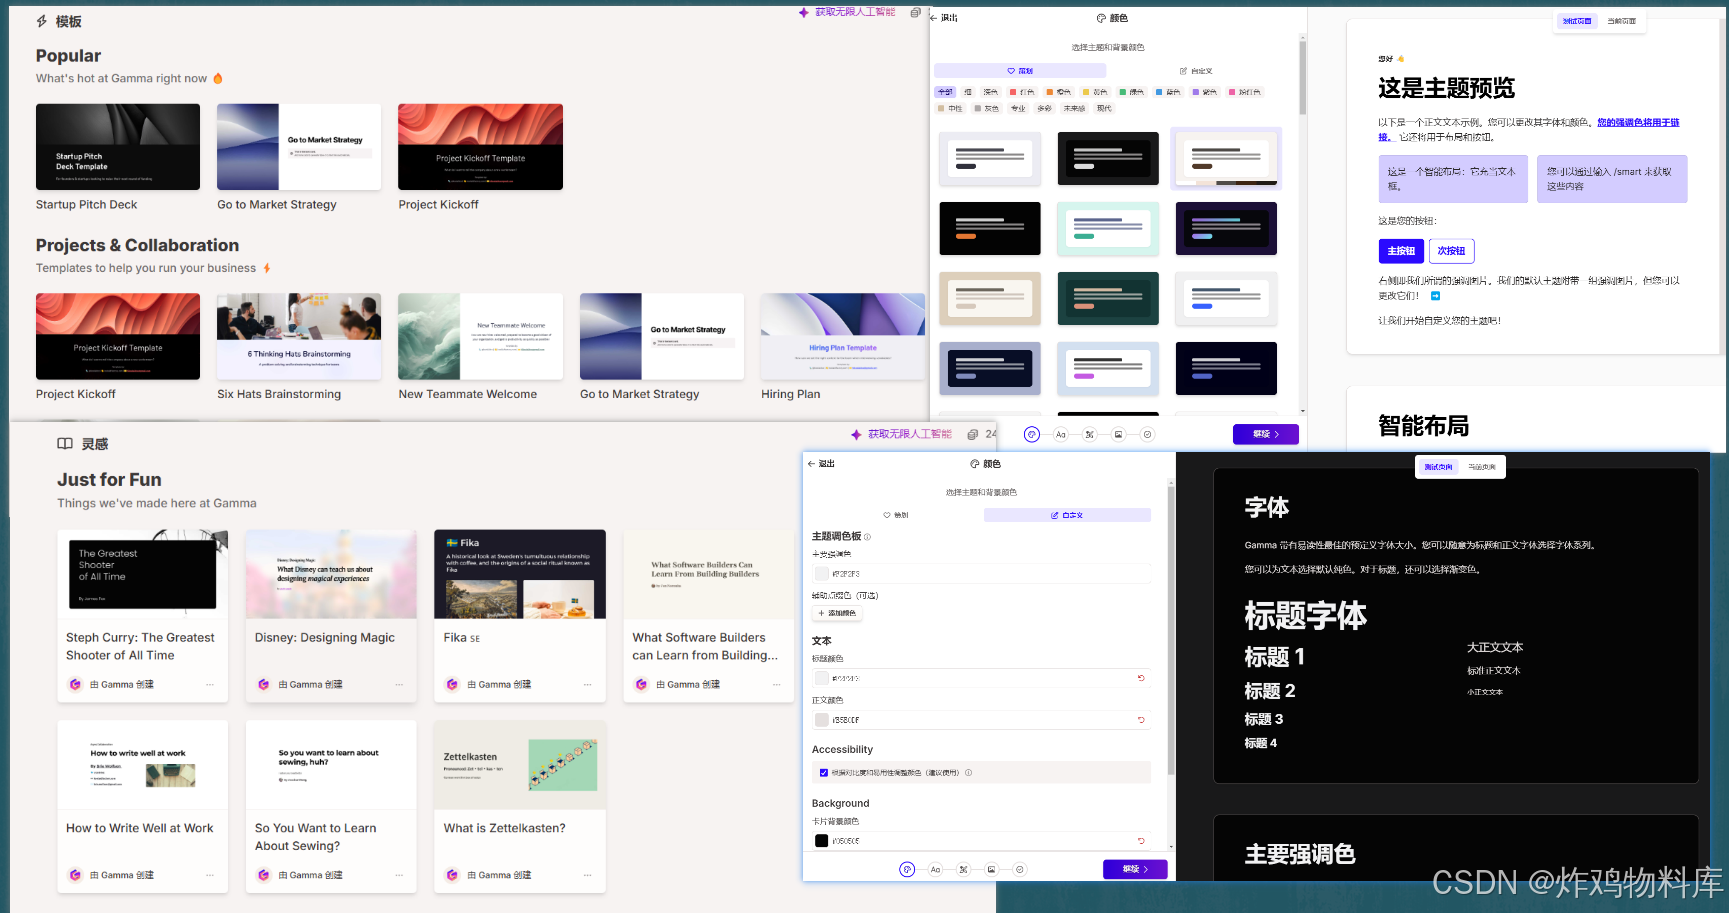The width and height of the screenshot is (1729, 913).
Task: Toggle the 深色 filter chip
Action: click(x=990, y=92)
